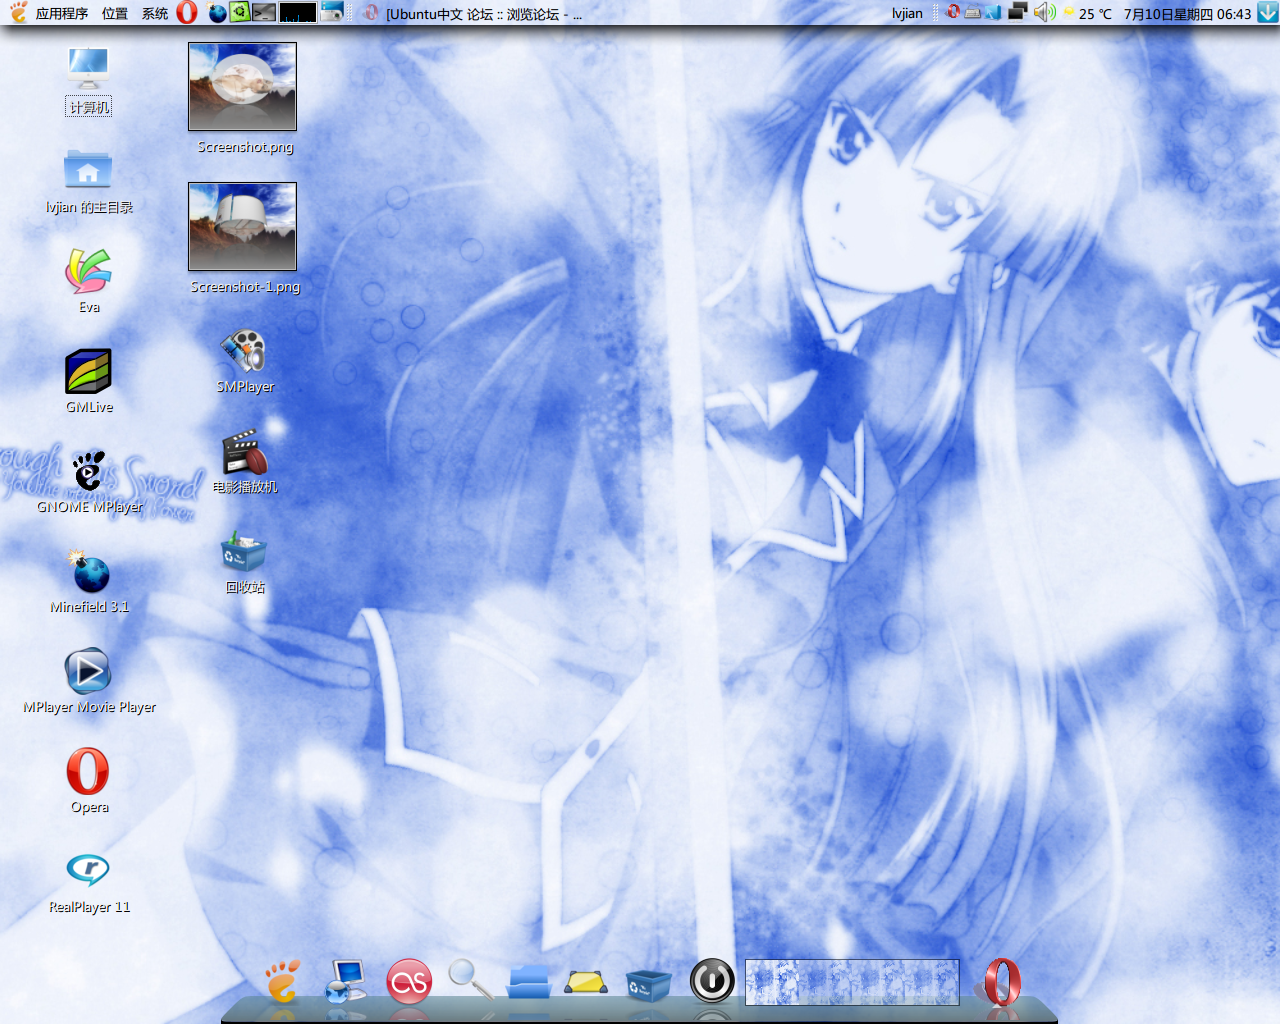This screenshot has width=1280, height=1024.
Task: Click Opera launcher in top panel
Action: tap(187, 12)
